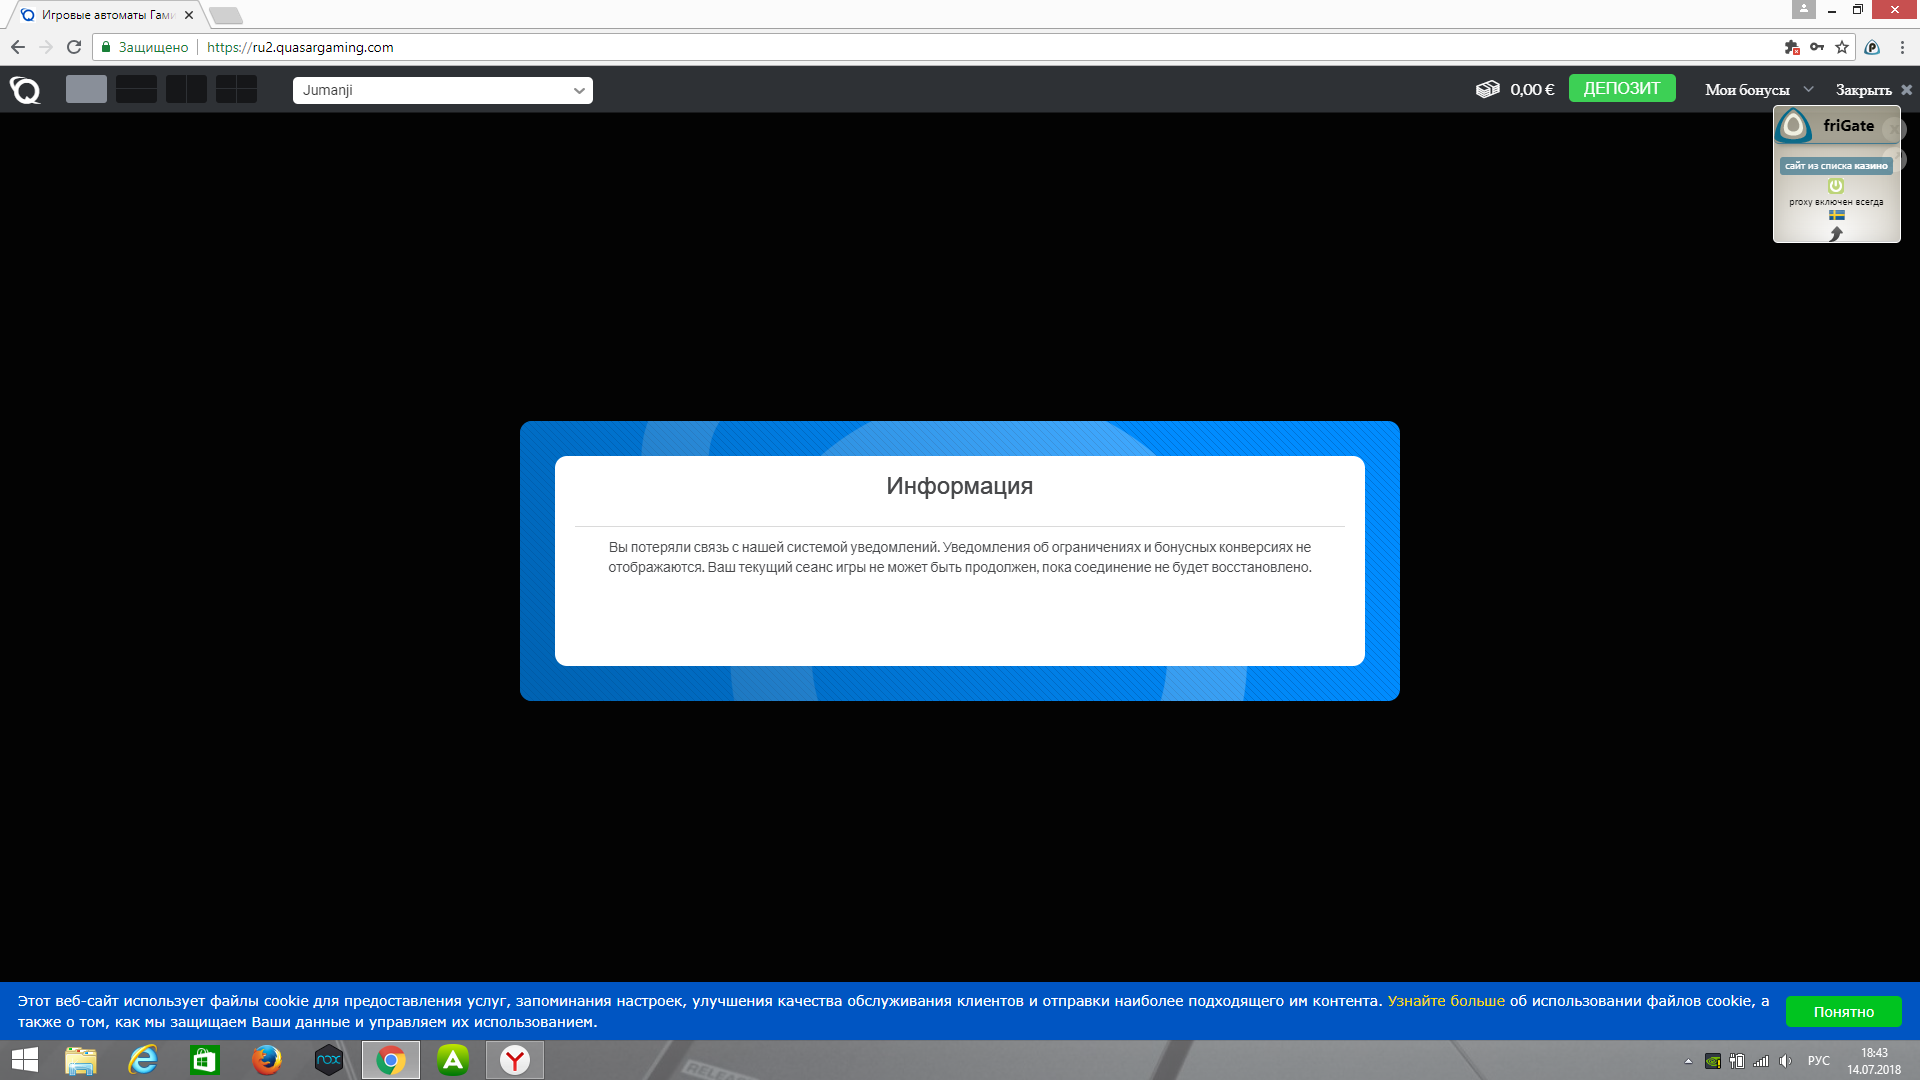
Task: Bookmark page with the star icon
Action: coord(1842,47)
